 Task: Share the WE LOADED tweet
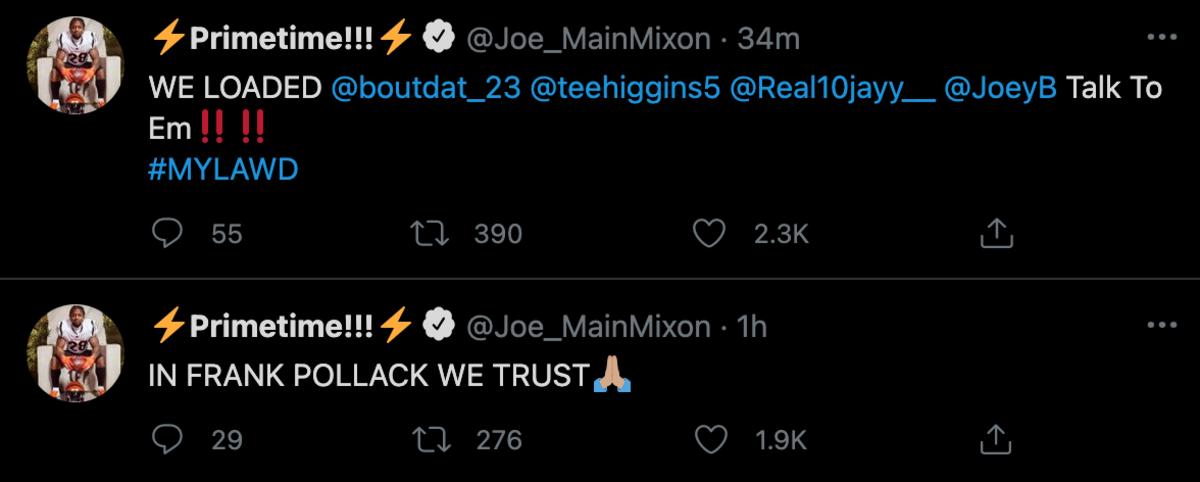coord(996,234)
